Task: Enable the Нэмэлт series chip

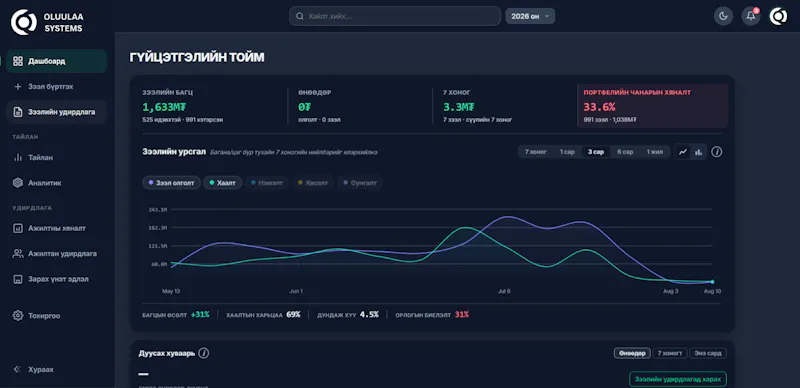Action: 267,183
